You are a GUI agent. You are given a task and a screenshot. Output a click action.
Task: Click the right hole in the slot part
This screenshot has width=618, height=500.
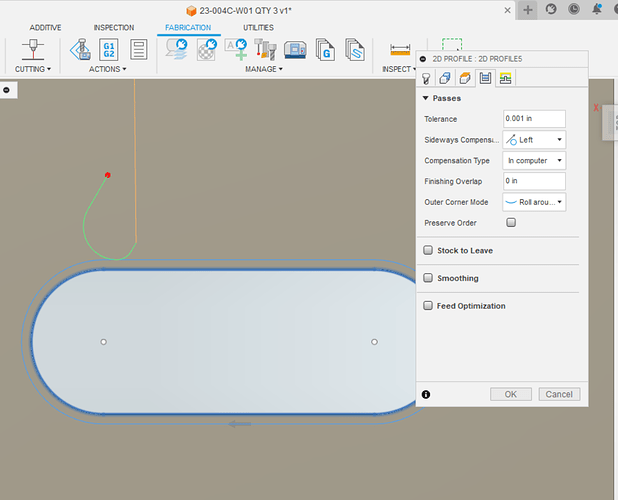[x=374, y=342]
